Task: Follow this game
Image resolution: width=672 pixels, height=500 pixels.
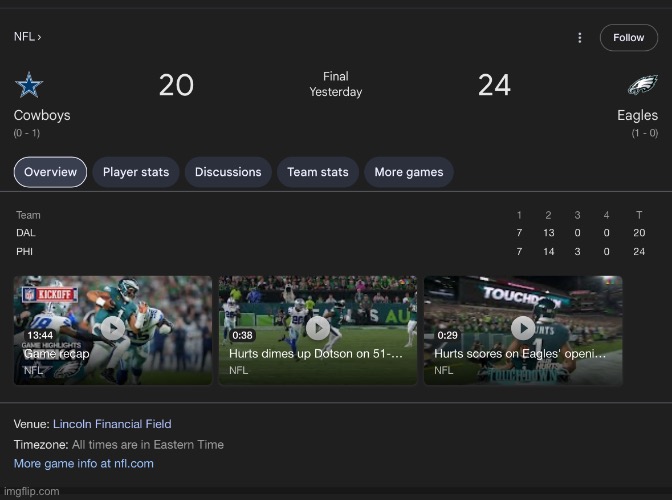Action: (628, 38)
